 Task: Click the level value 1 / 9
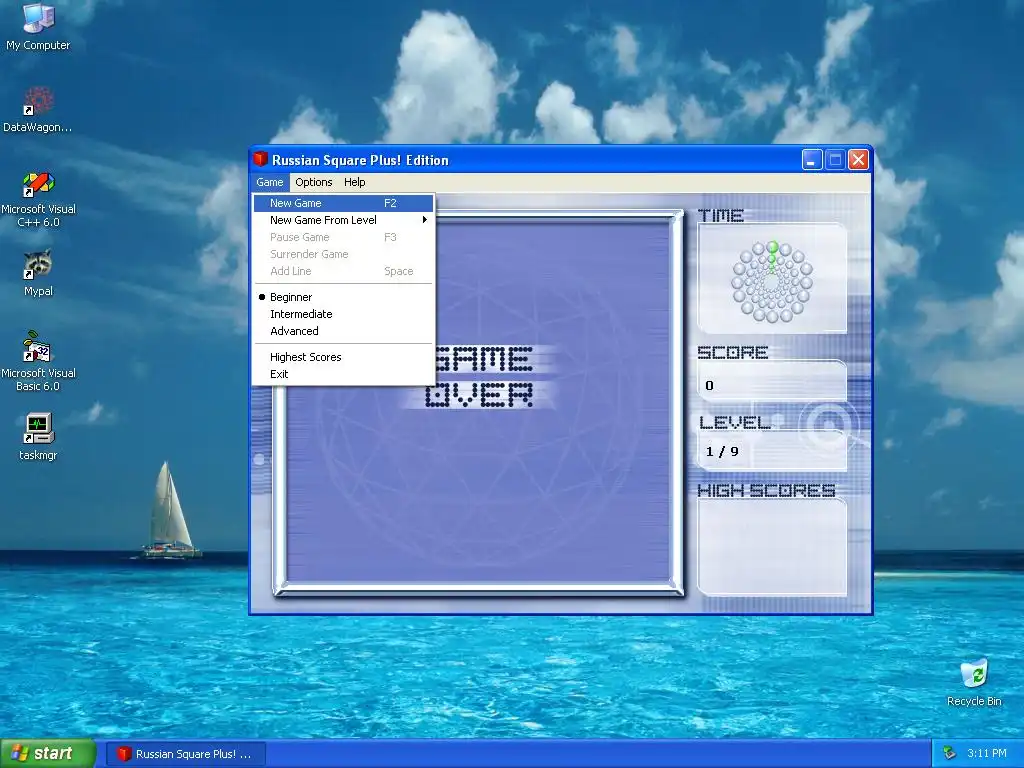tap(722, 451)
